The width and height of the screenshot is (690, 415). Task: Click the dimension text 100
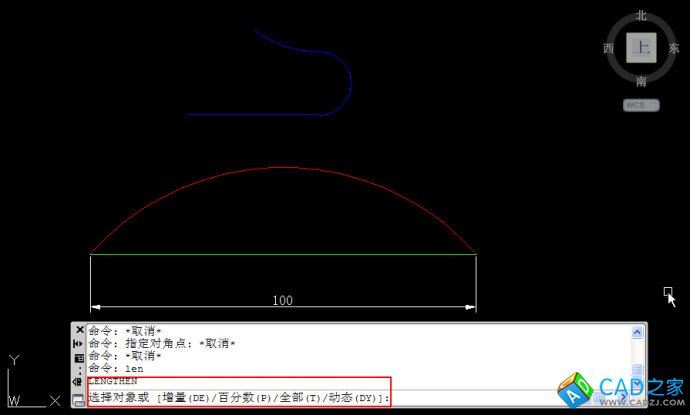click(282, 300)
